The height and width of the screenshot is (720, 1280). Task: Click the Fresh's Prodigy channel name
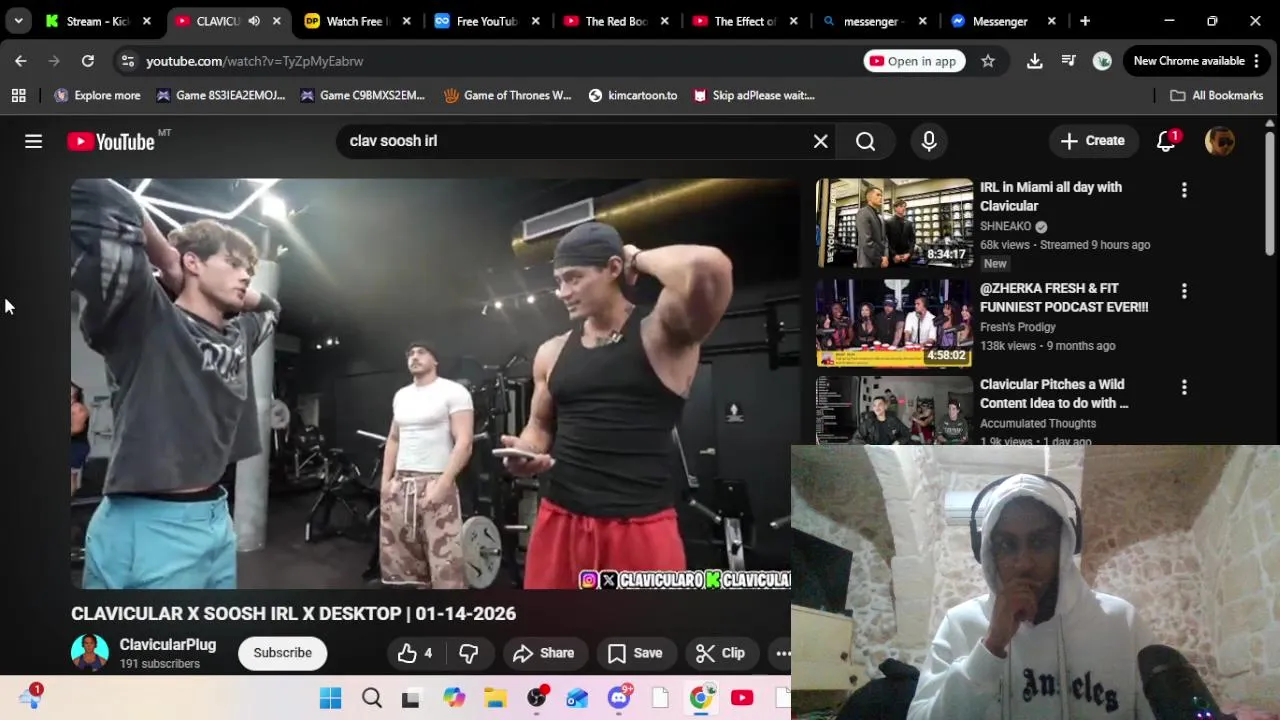(x=1018, y=327)
